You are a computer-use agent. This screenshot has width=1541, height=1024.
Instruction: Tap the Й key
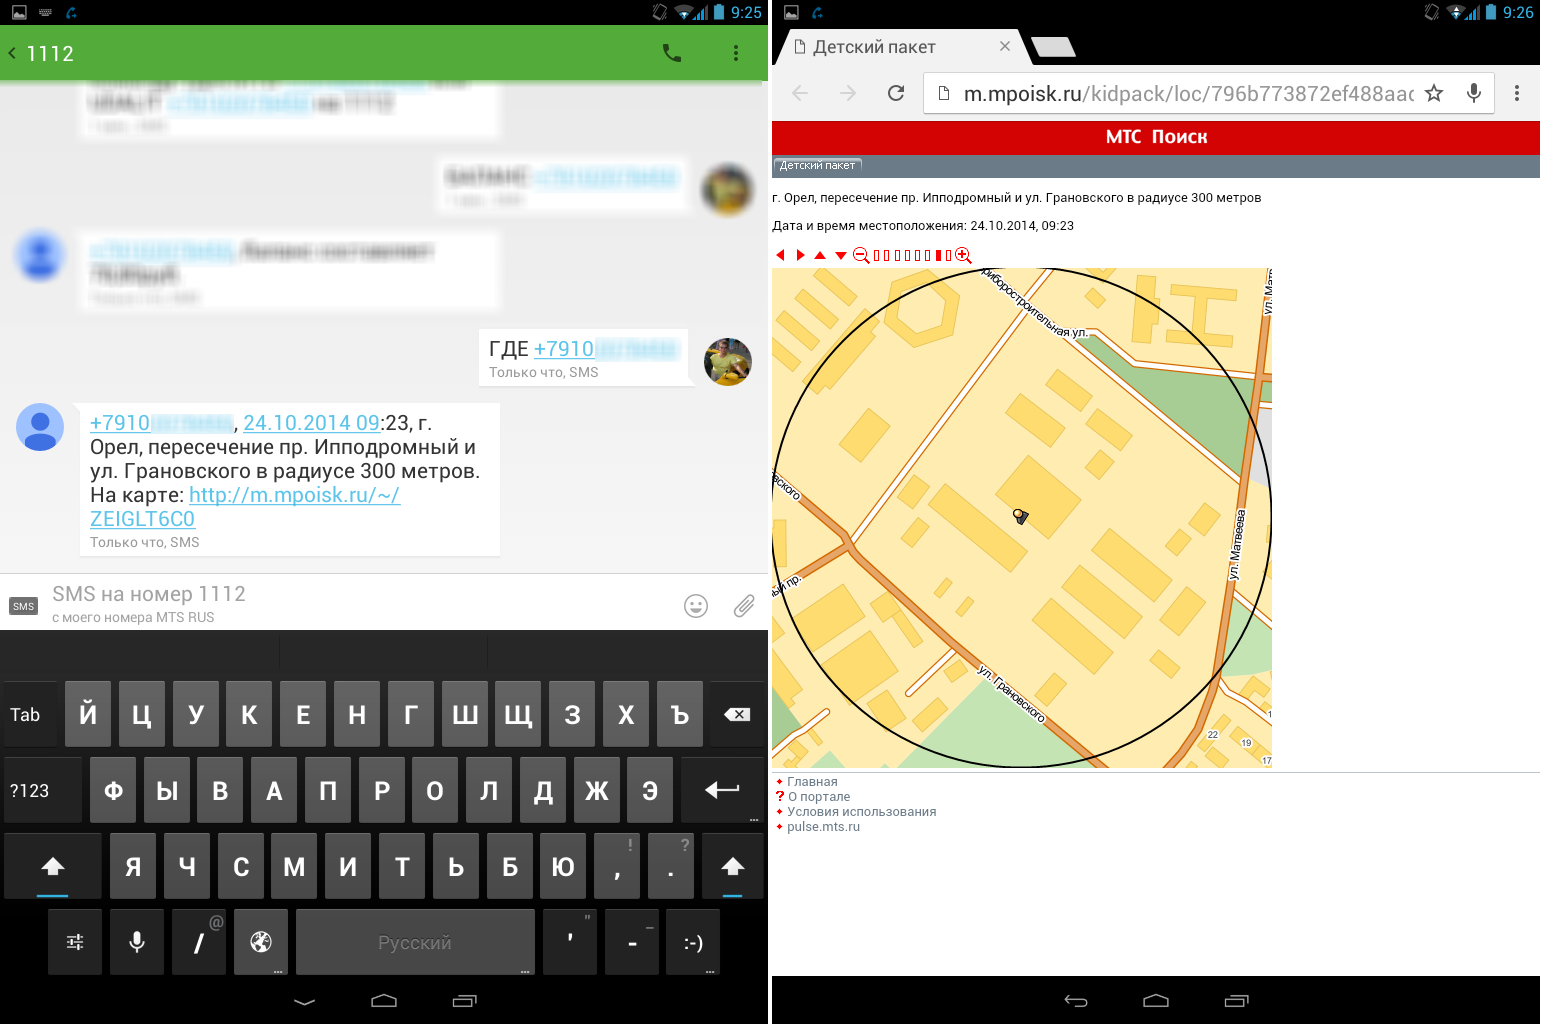pos(88,714)
